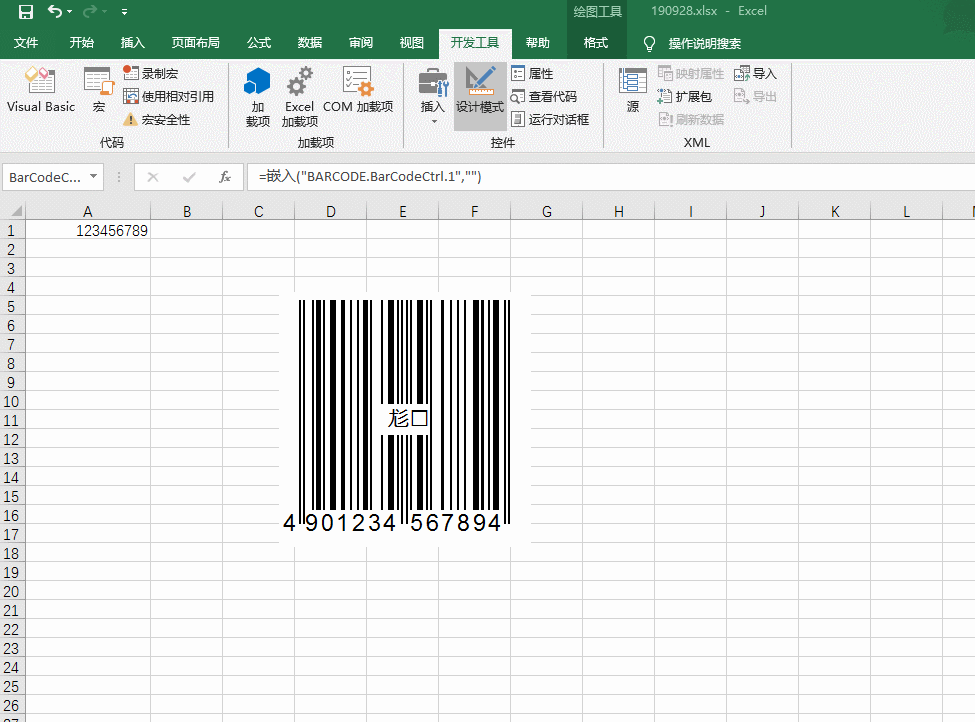This screenshot has width=975, height=722.
Task: Open the 帮助 tab
Action: click(x=537, y=43)
